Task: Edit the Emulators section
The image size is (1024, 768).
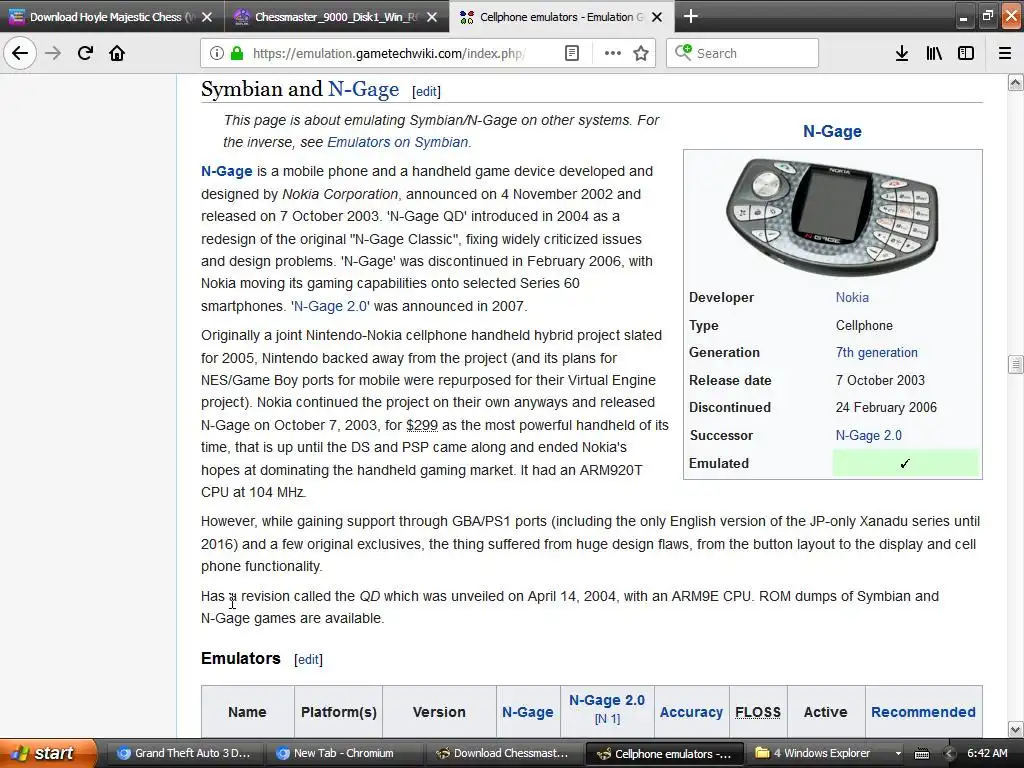Action: [308, 660]
